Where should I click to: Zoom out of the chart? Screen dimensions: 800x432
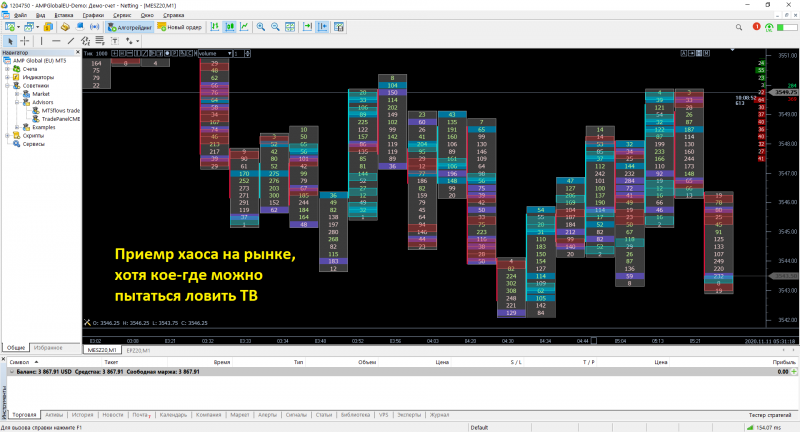276,27
